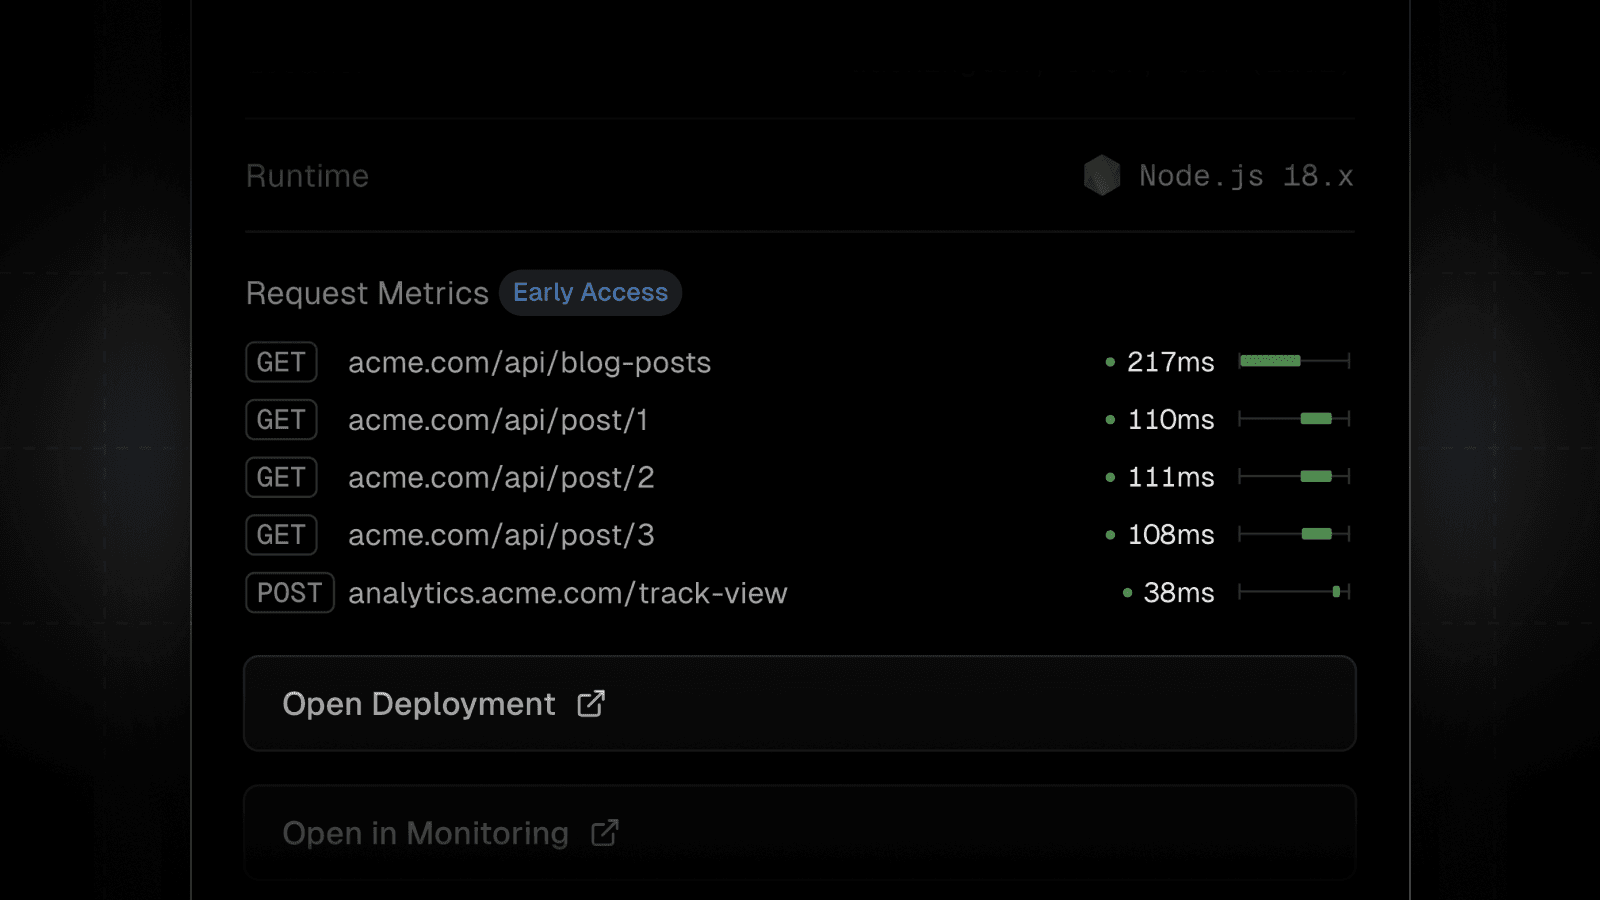Click the Node.js runtime hexagon icon

click(x=1103, y=176)
